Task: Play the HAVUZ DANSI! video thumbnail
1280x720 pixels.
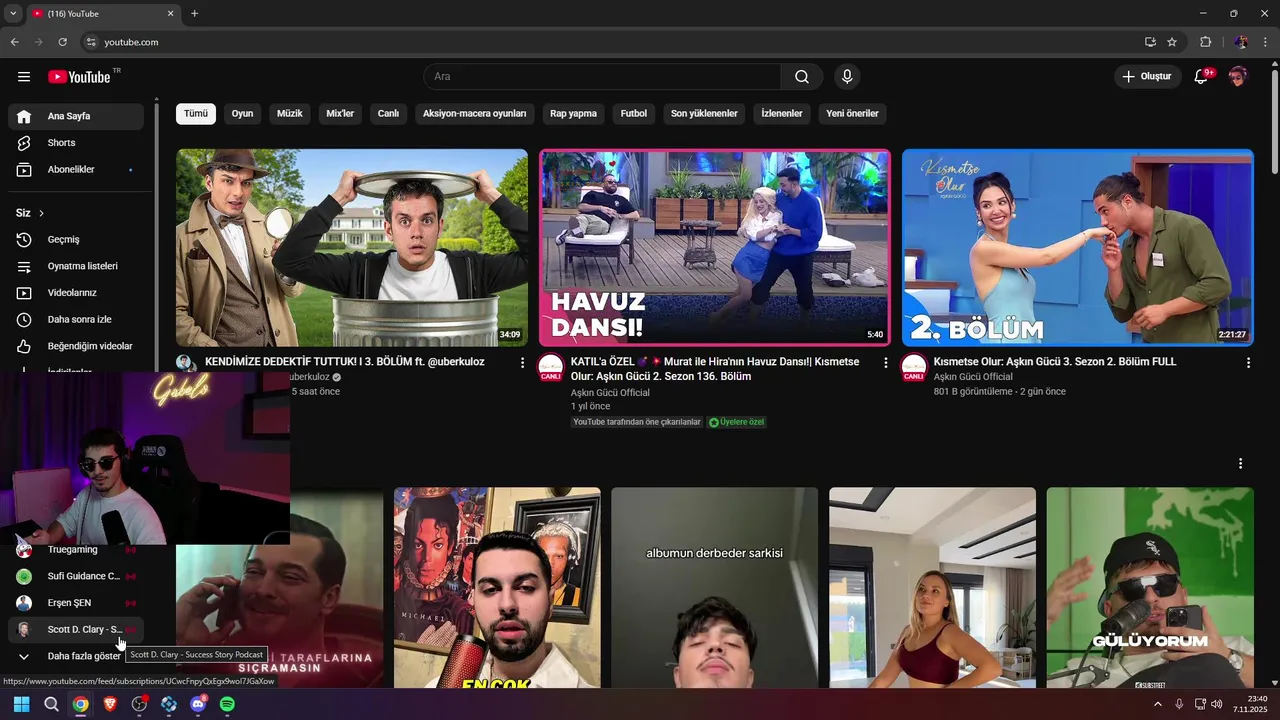Action: [715, 247]
